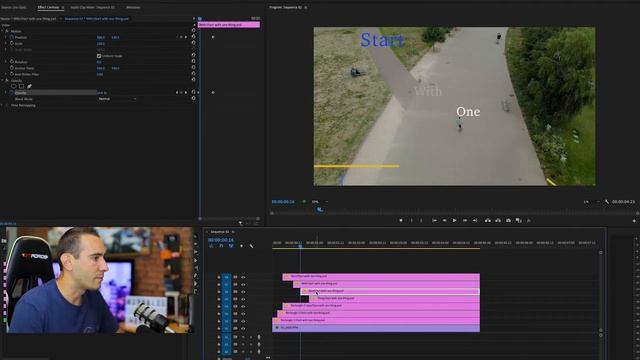Click the Mark In button

click(x=411, y=220)
